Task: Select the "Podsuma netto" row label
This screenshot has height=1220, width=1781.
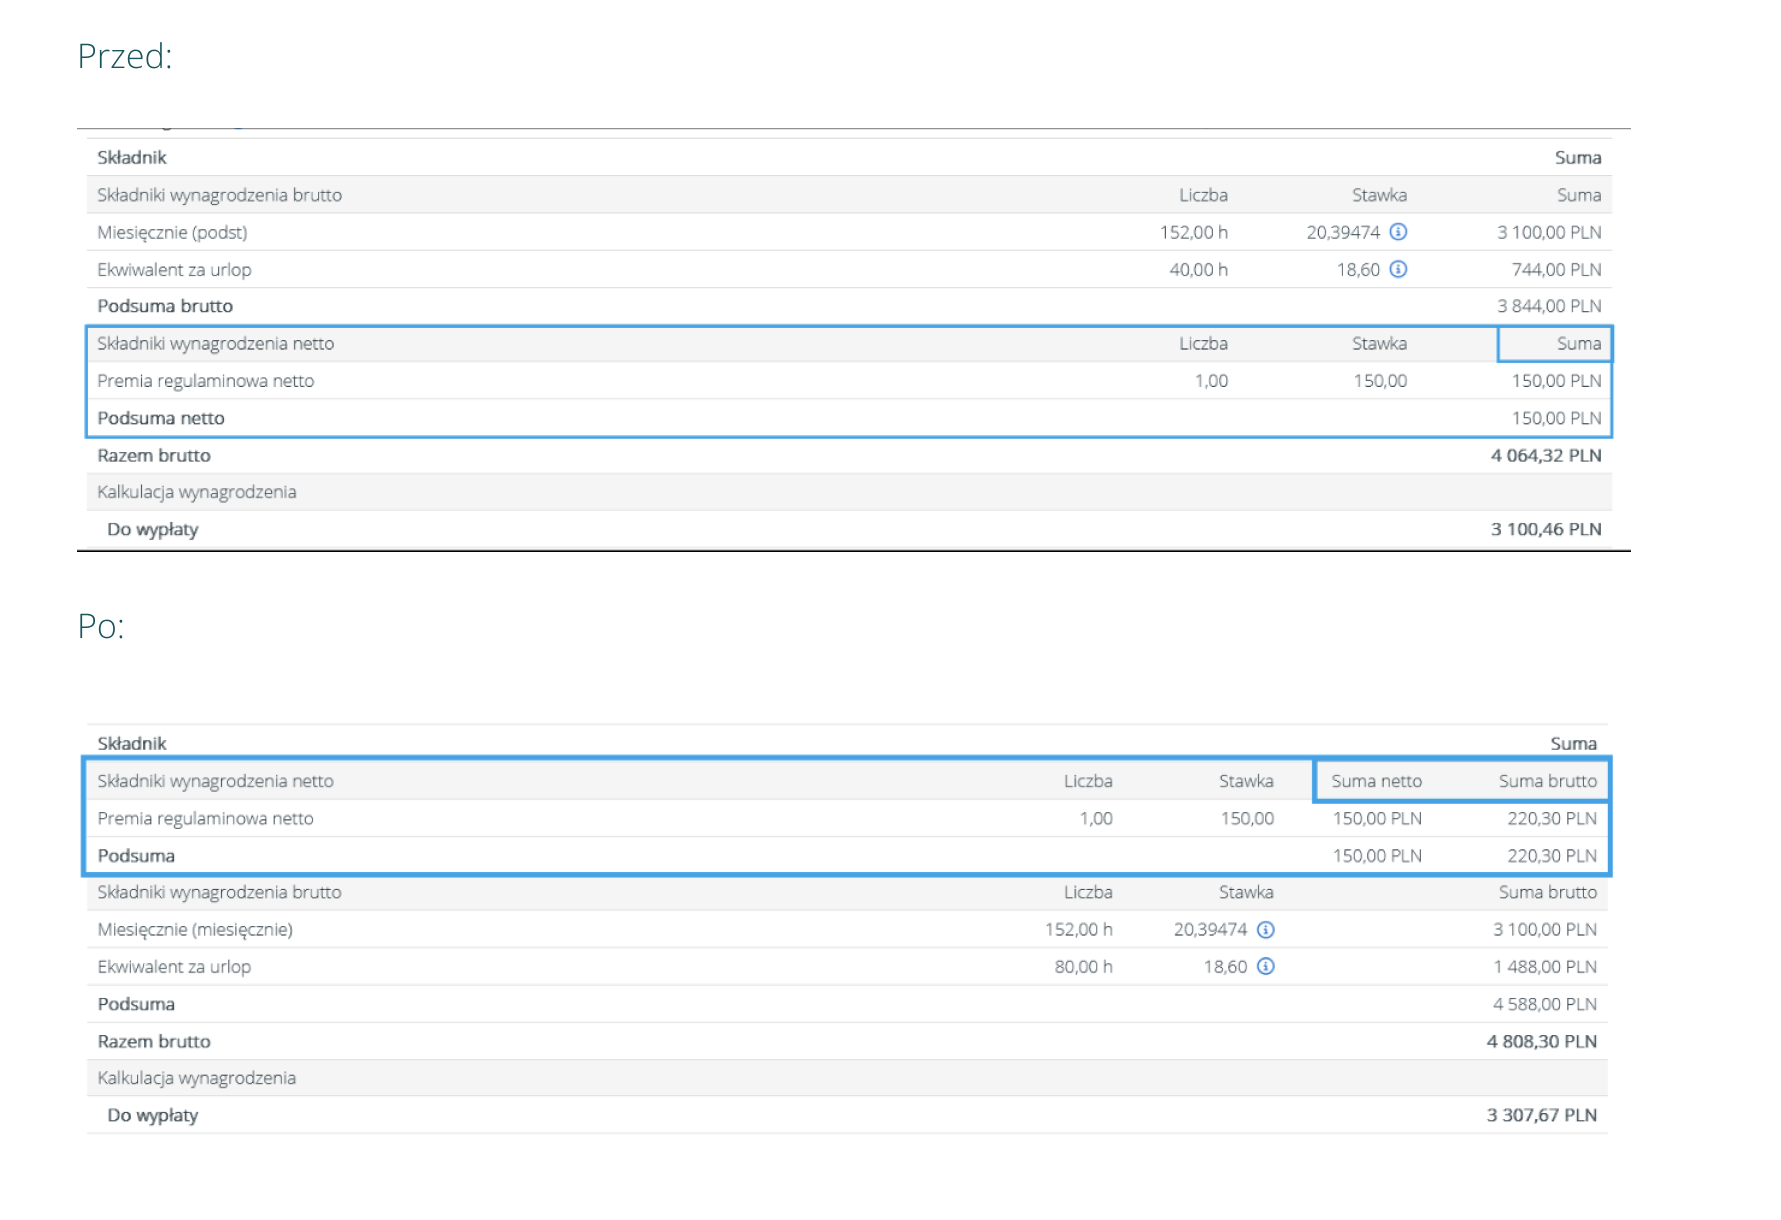Action: 160,418
